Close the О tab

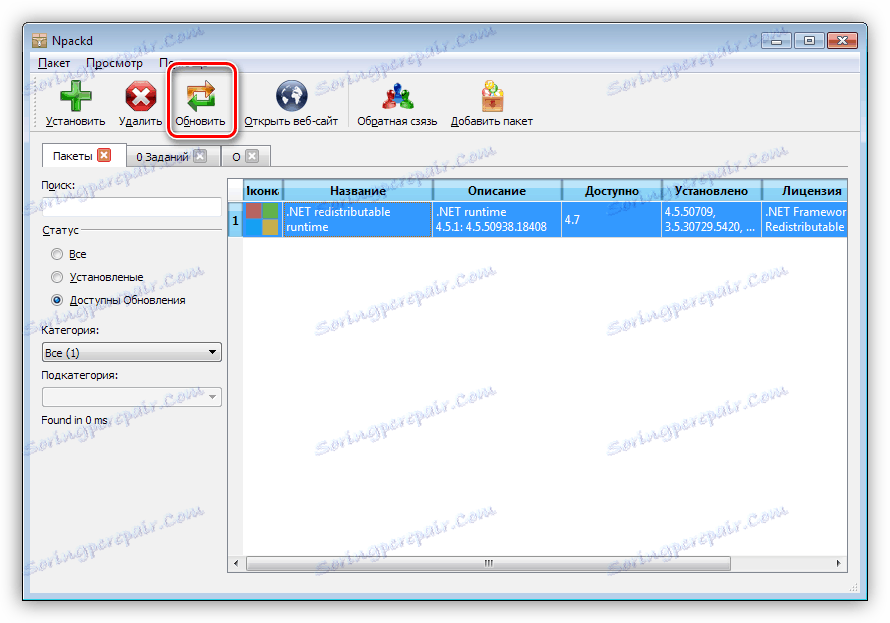[252, 156]
